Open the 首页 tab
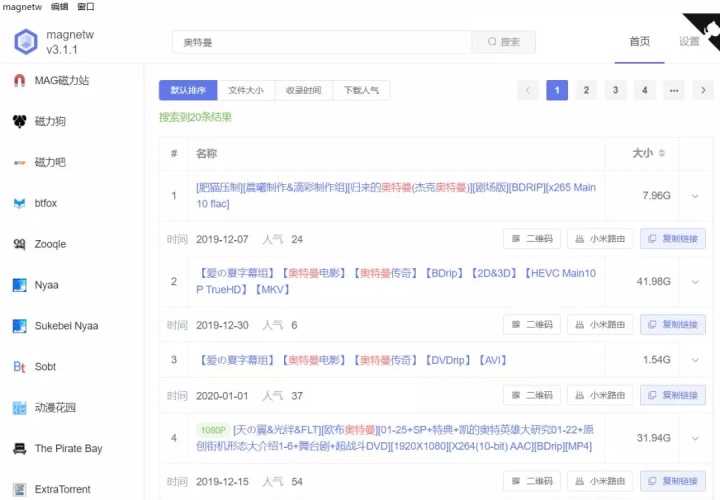Viewport: 720px width, 500px height. (x=640, y=42)
